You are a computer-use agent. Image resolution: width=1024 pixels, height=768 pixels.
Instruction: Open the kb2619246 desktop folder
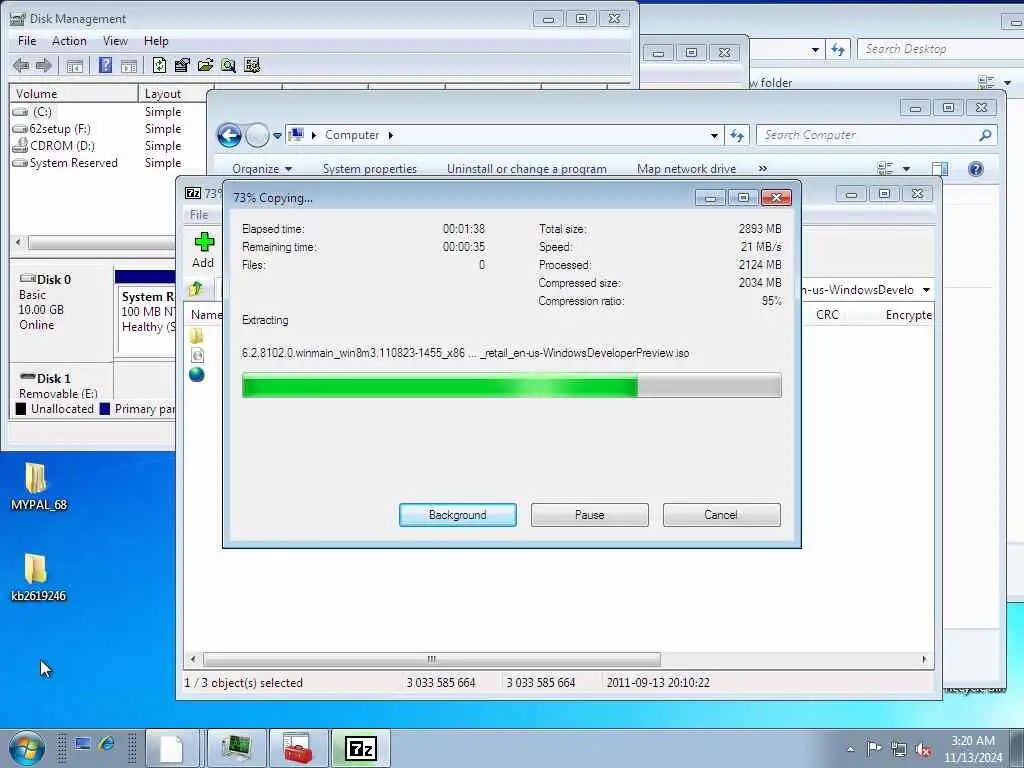click(x=38, y=577)
